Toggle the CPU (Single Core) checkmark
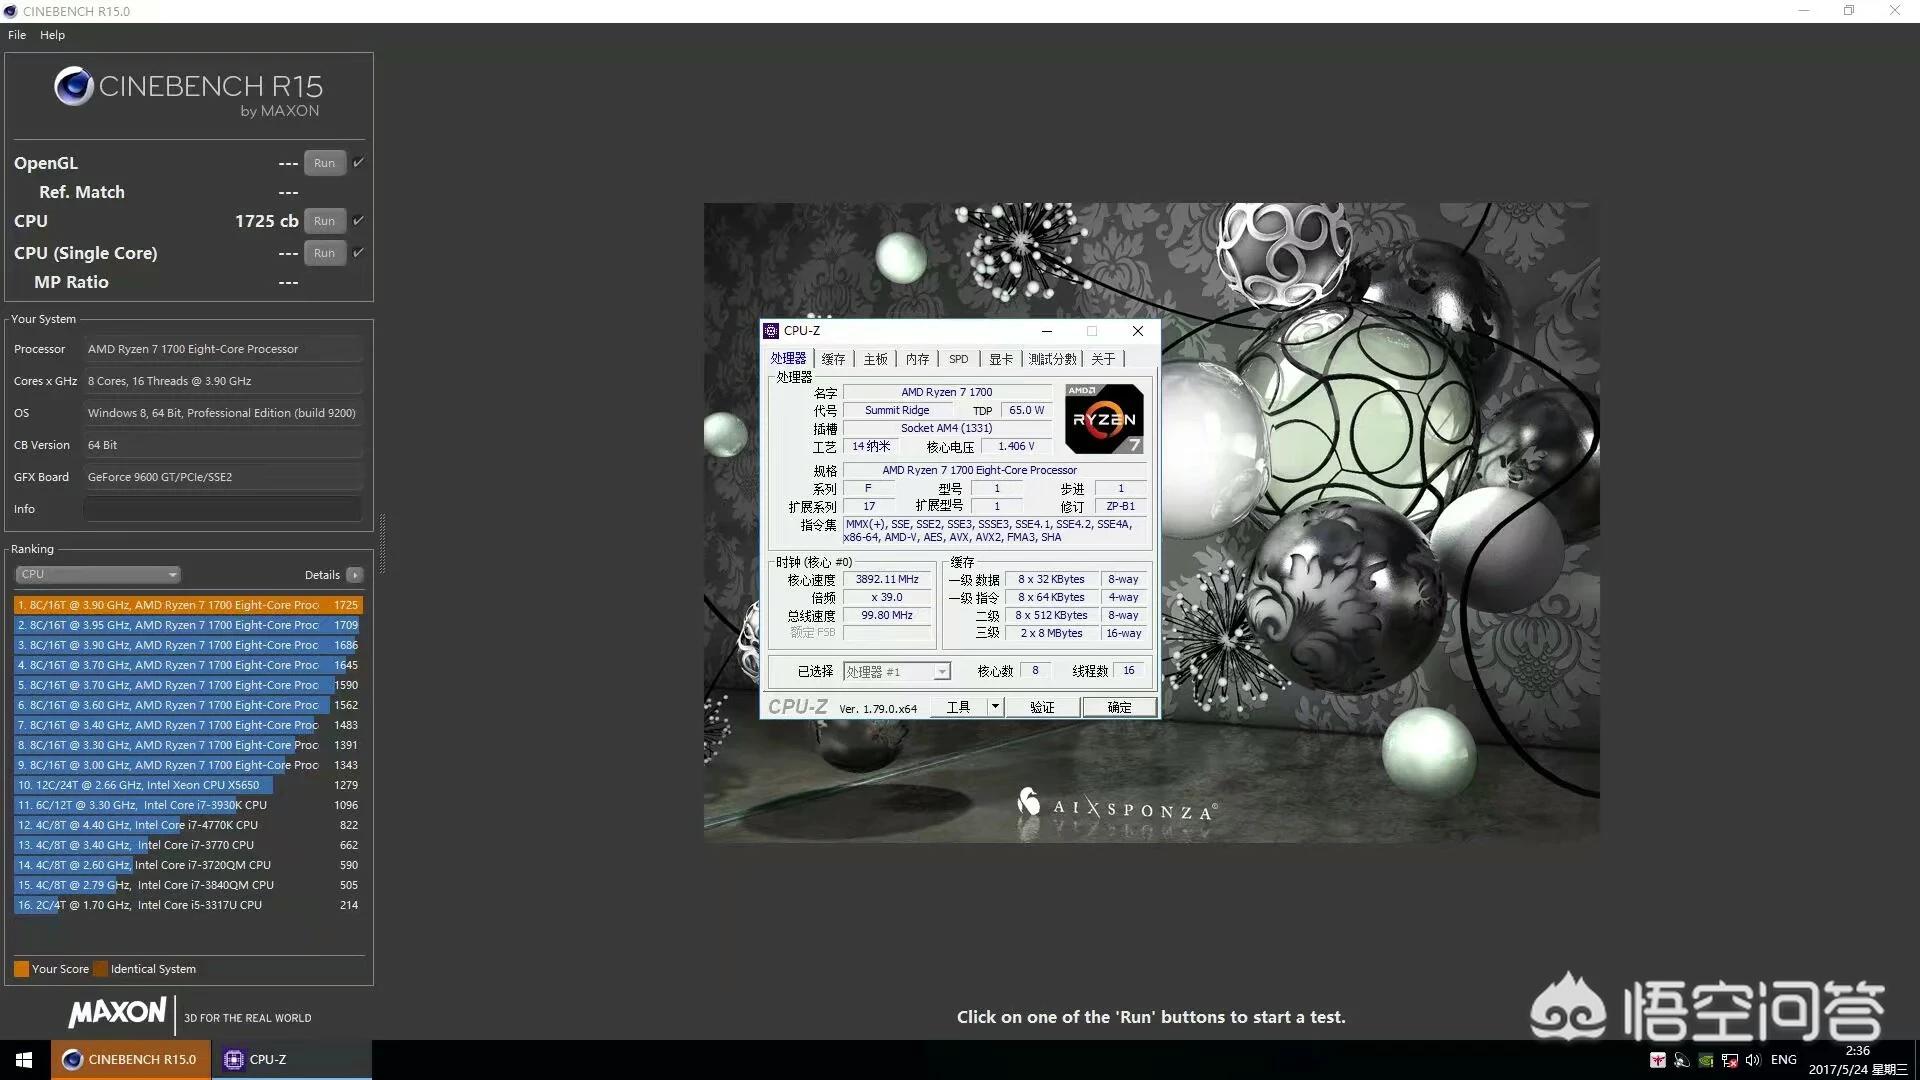1920x1080 pixels. pos(358,252)
